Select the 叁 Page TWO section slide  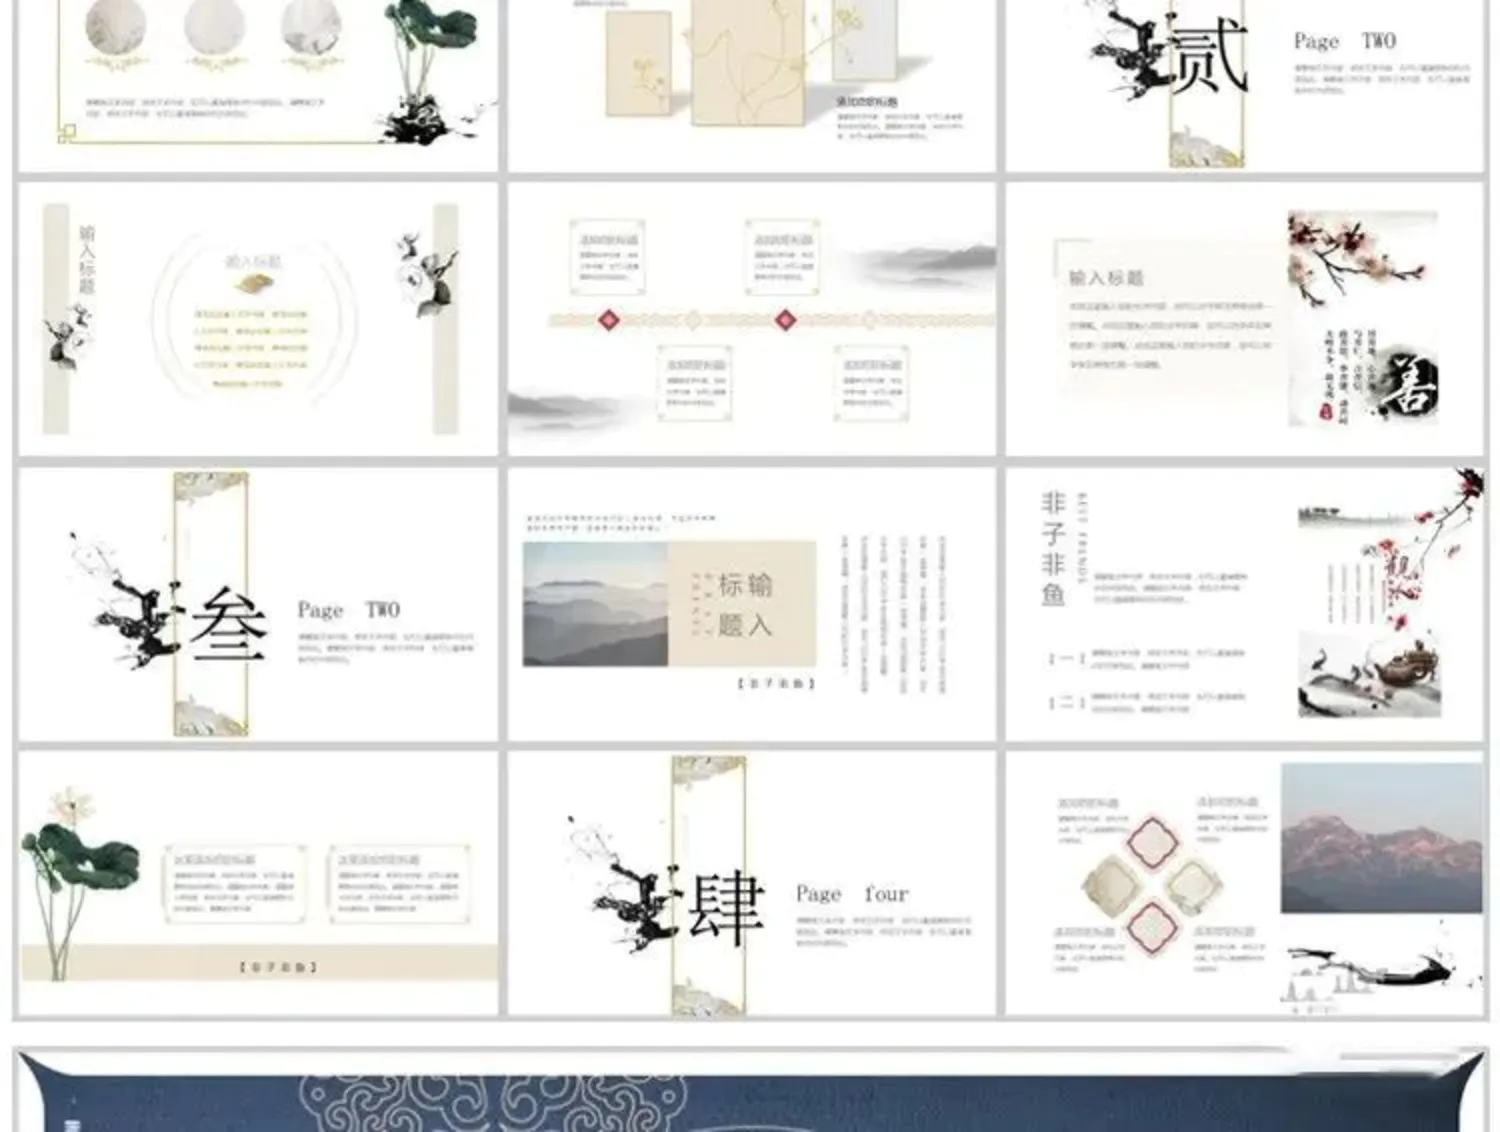(258, 605)
